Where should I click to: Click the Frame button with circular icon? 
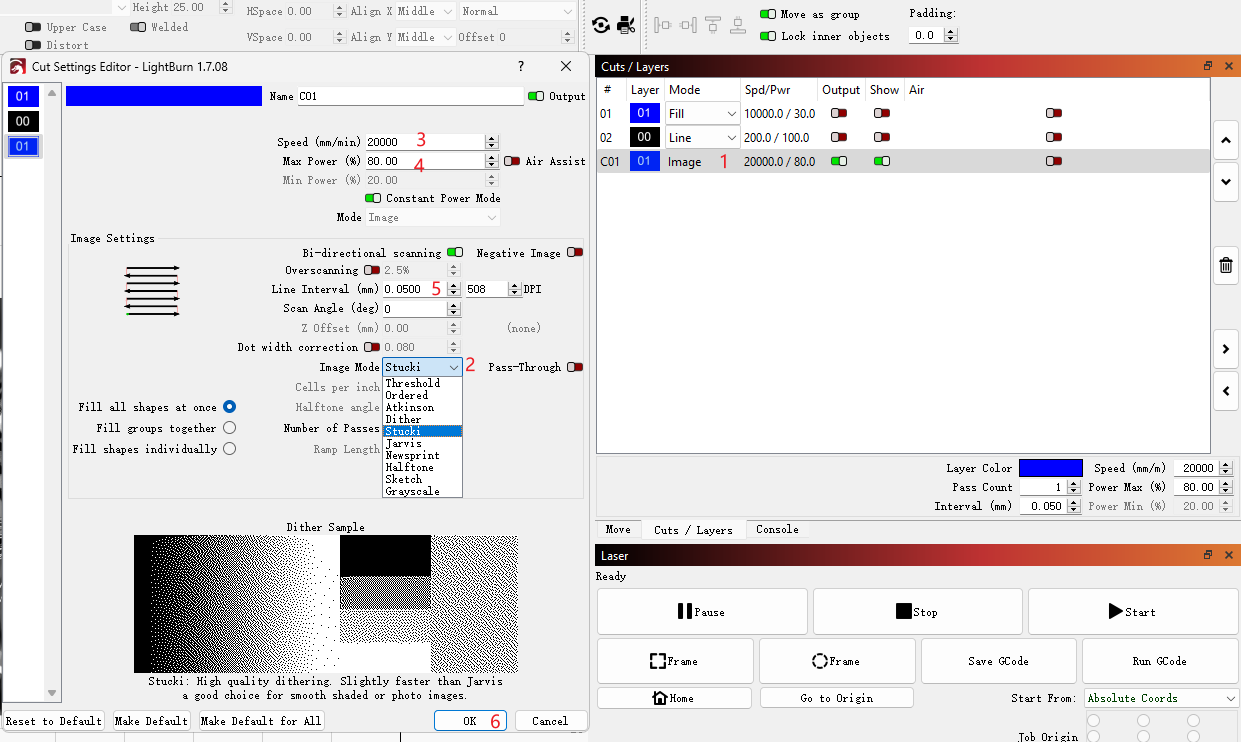pyautogui.click(x=836, y=661)
